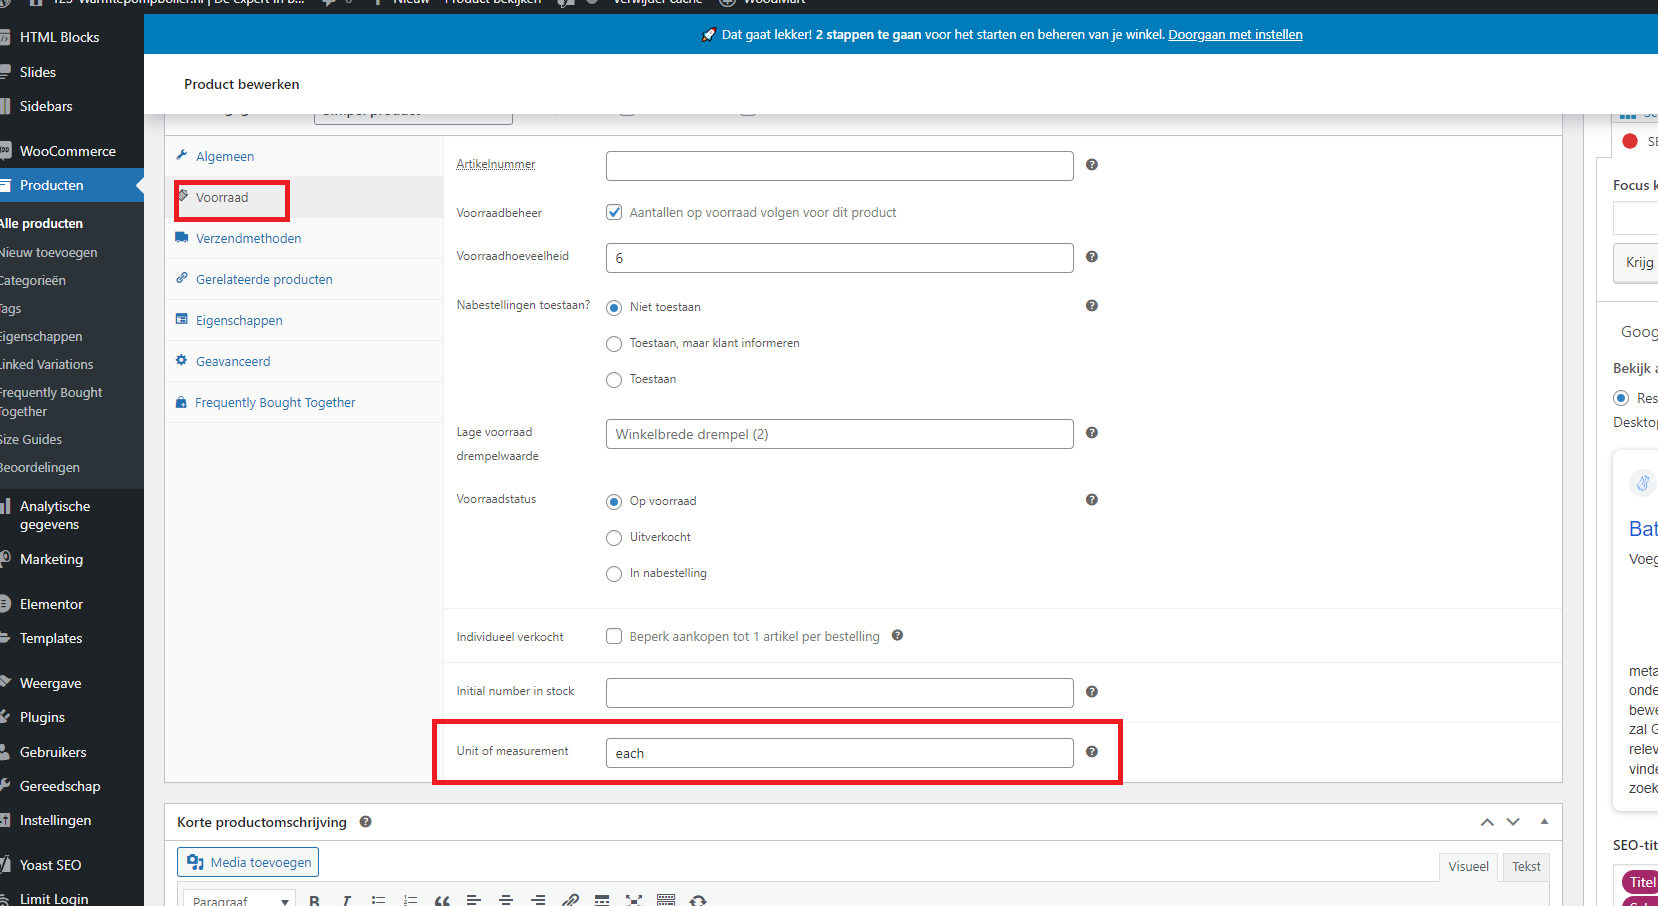Open Elementor in the admin sidebar
1658x906 pixels.
coord(51,604)
